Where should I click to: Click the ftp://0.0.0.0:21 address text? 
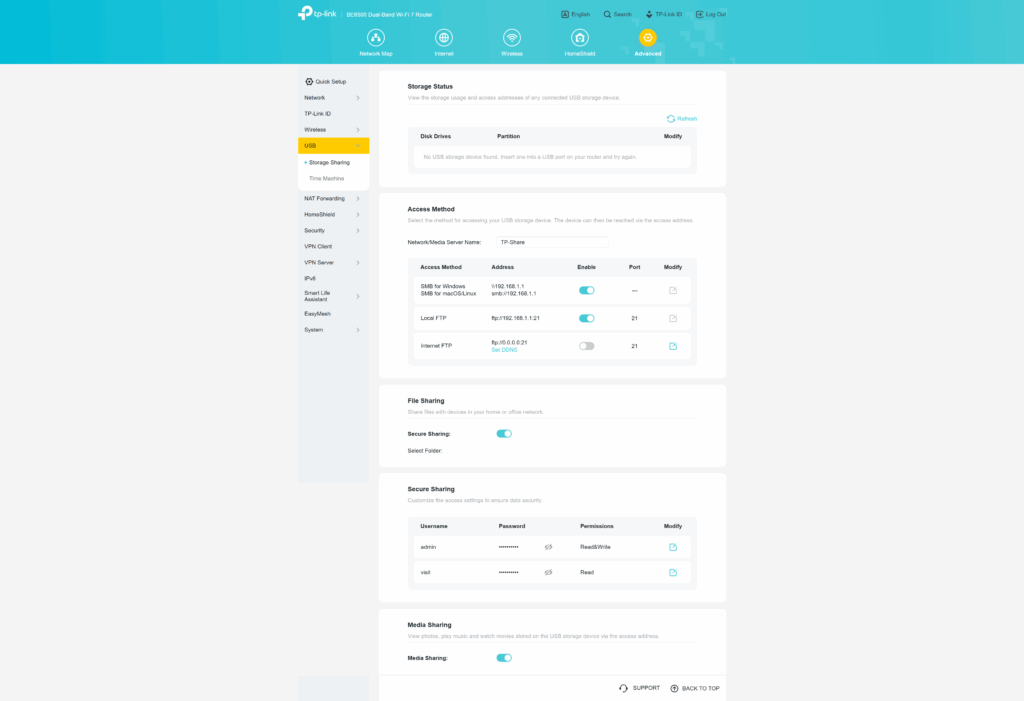[509, 342]
